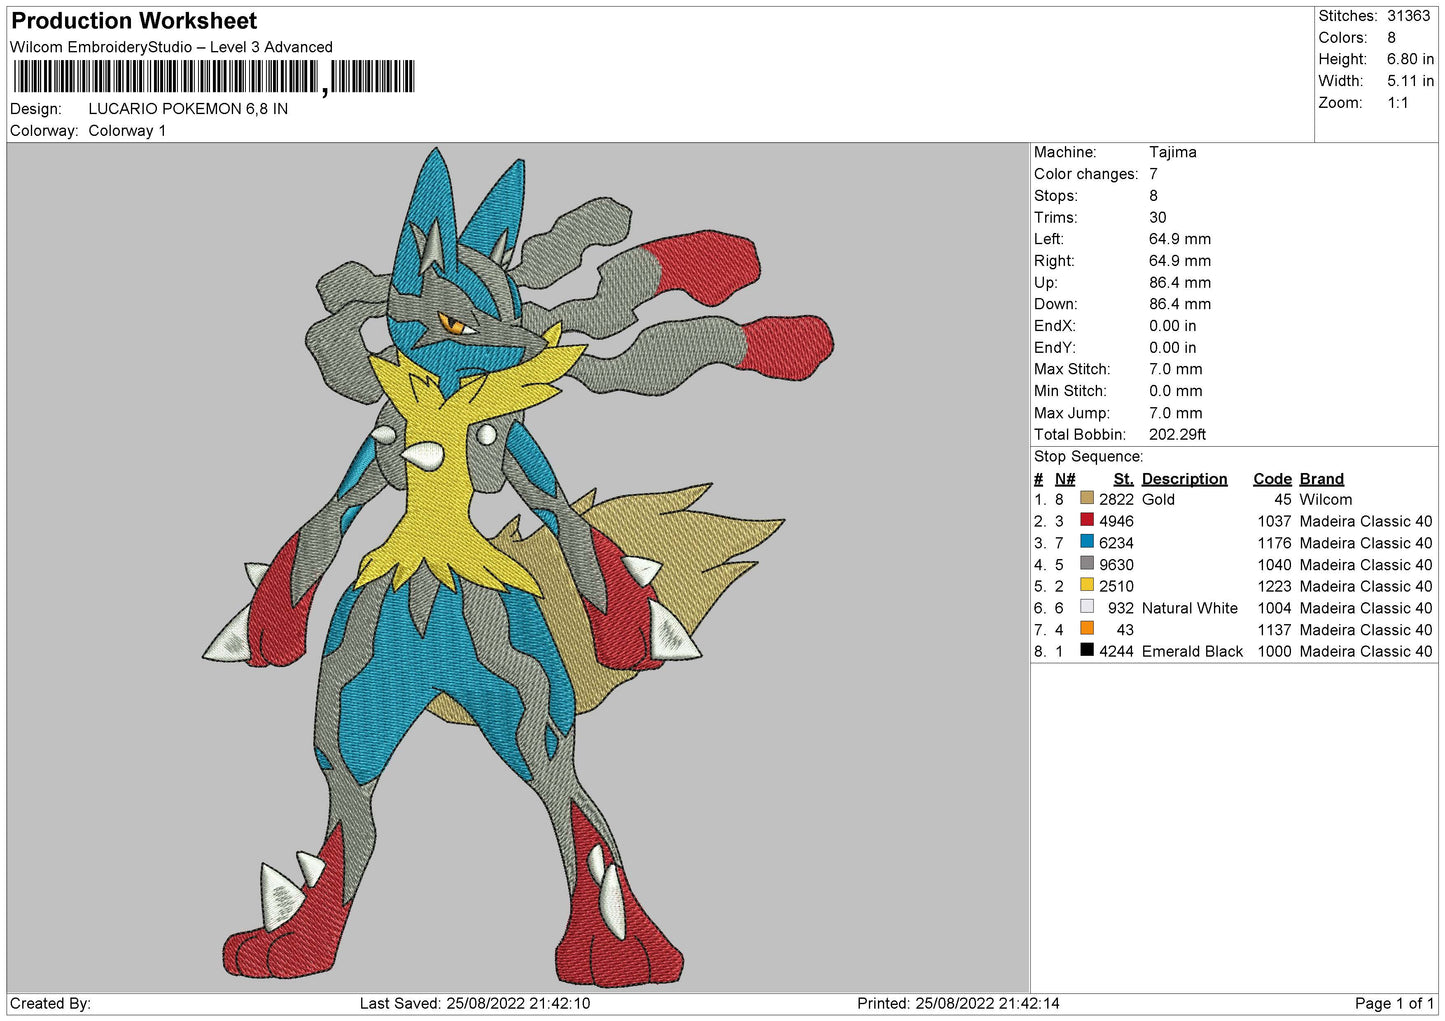This screenshot has height=1021, width=1445.
Task: Click the 'Natural White' description
Action: (1189, 608)
